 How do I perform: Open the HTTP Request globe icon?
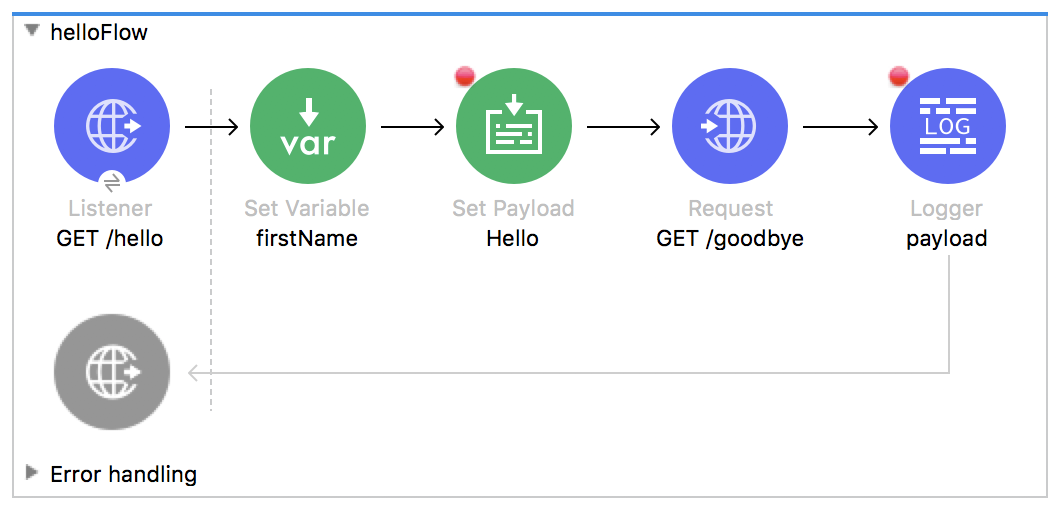[730, 126]
